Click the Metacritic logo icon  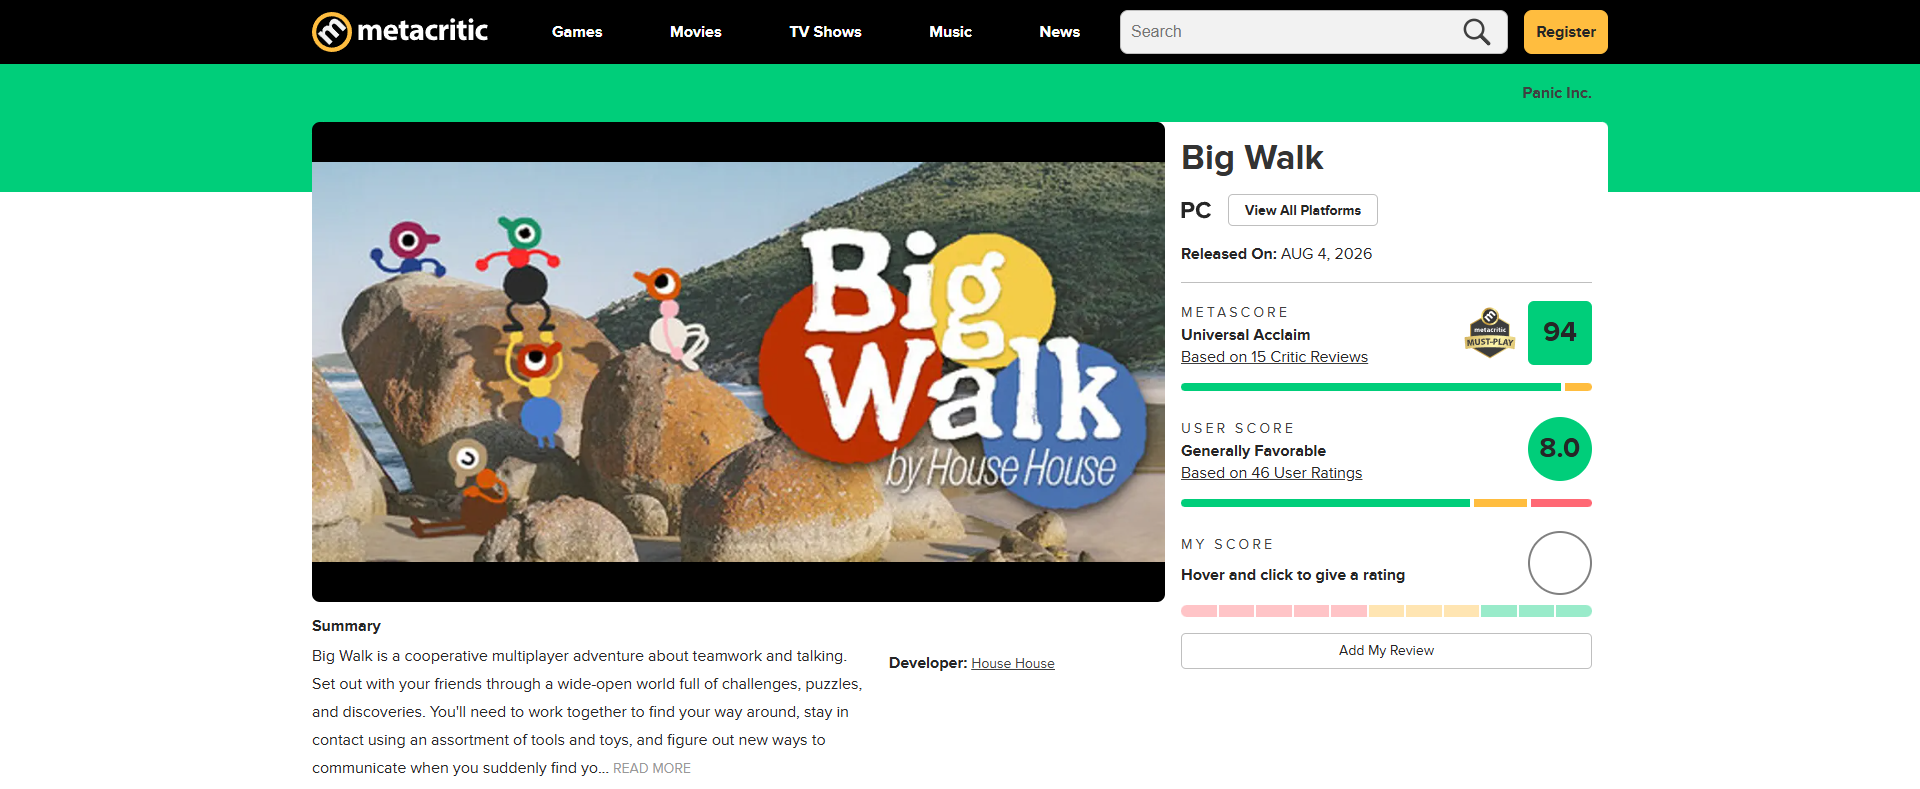click(332, 32)
